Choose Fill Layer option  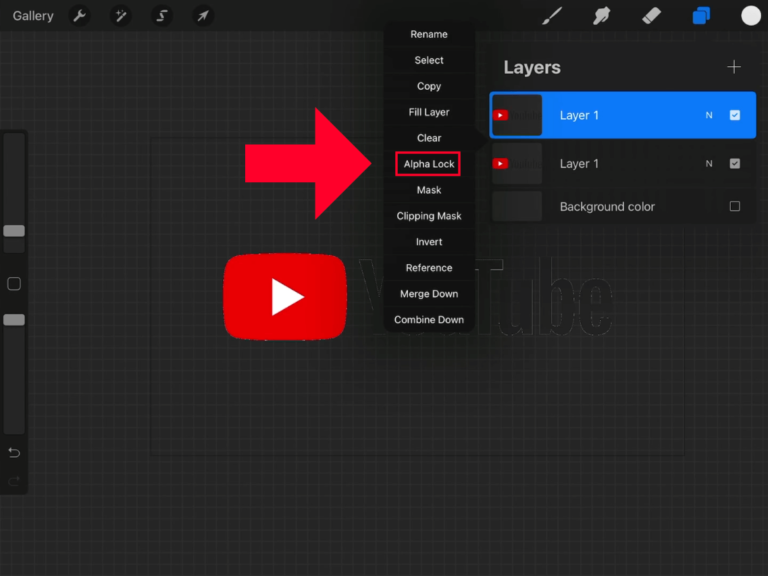click(x=429, y=112)
